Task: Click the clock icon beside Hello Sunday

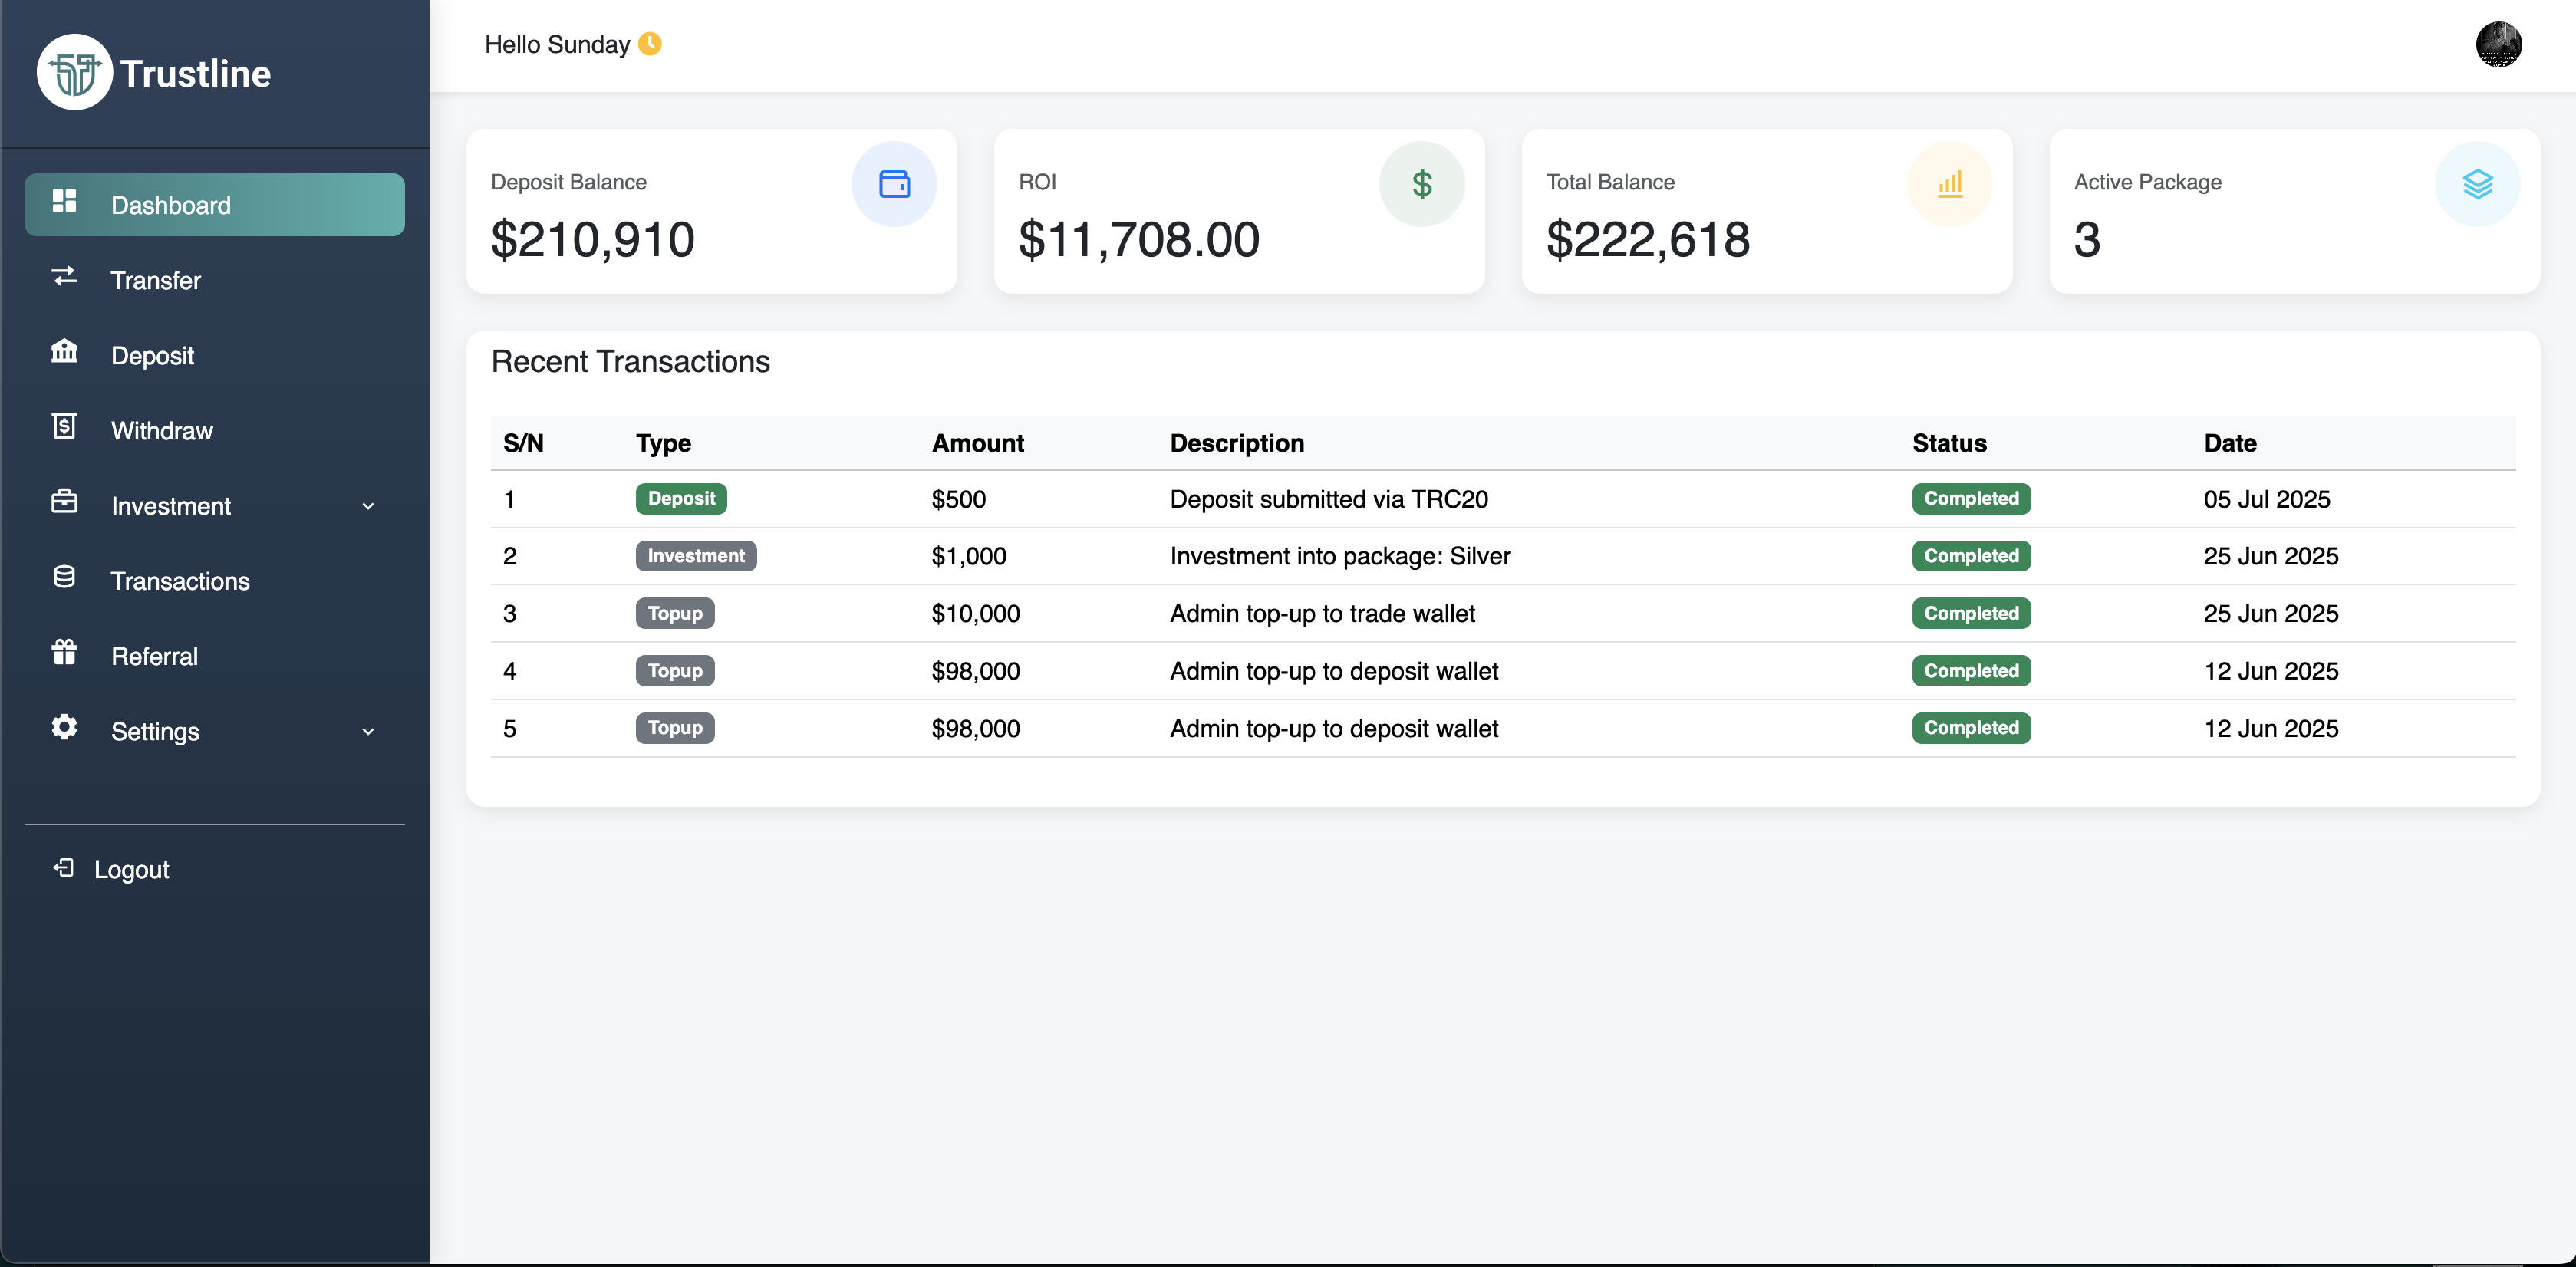Action: click(650, 44)
